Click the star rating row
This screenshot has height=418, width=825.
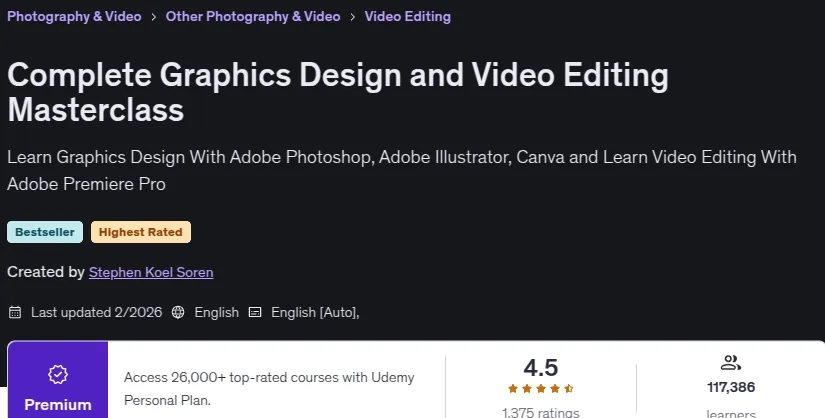(x=541, y=389)
